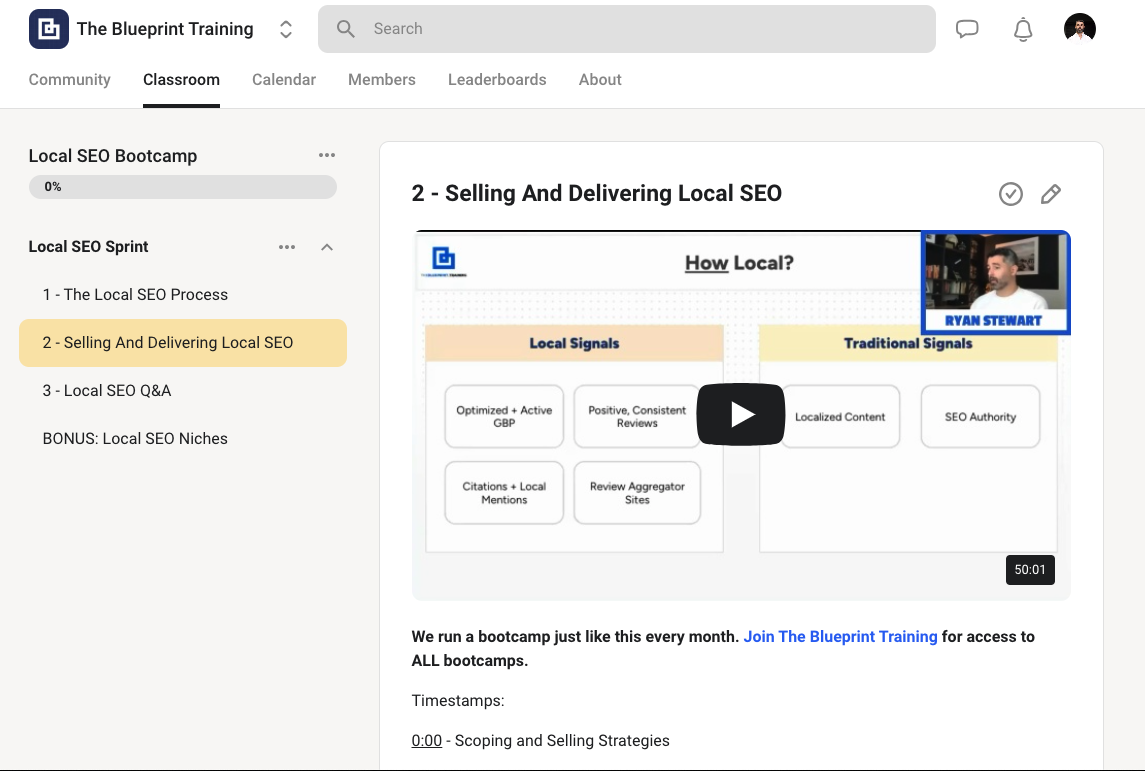
Task: Open the Leaderboards tab
Action: [497, 79]
